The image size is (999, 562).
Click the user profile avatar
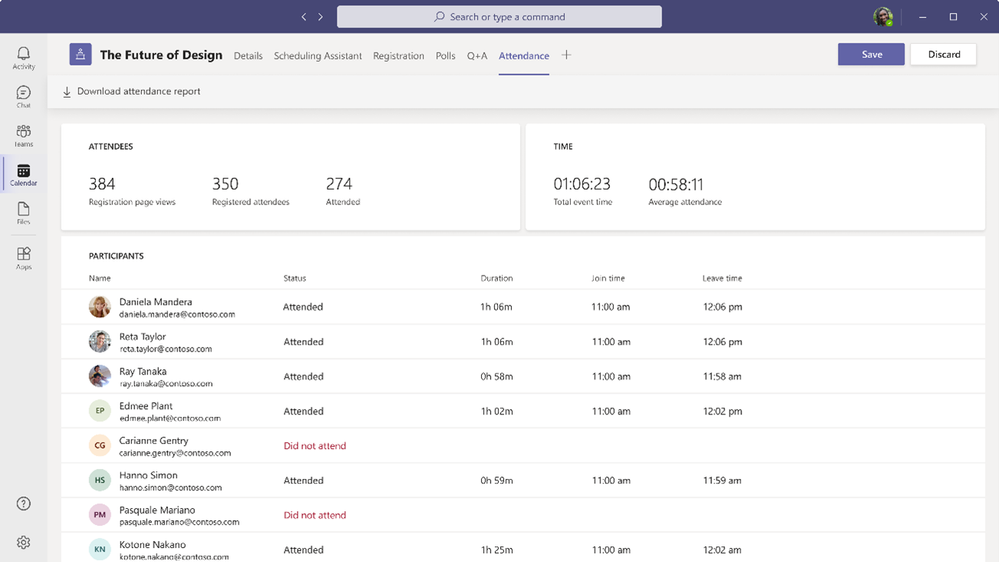pyautogui.click(x=883, y=17)
